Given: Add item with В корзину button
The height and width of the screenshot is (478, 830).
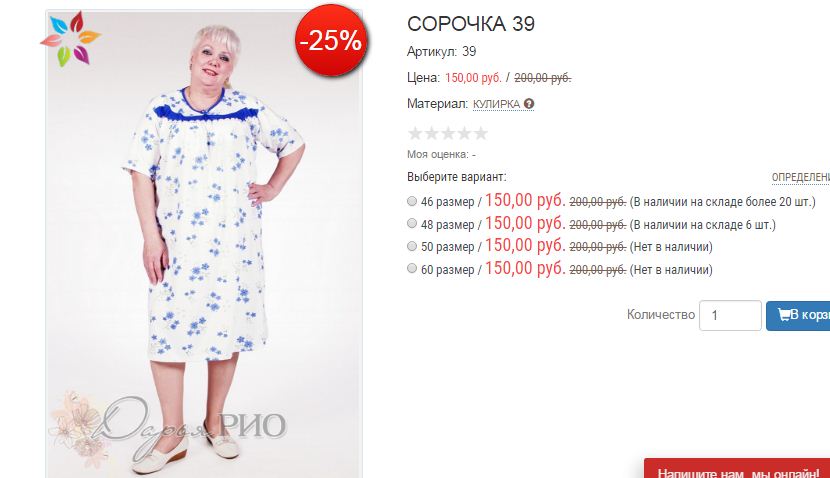Looking at the screenshot, I should (798, 315).
